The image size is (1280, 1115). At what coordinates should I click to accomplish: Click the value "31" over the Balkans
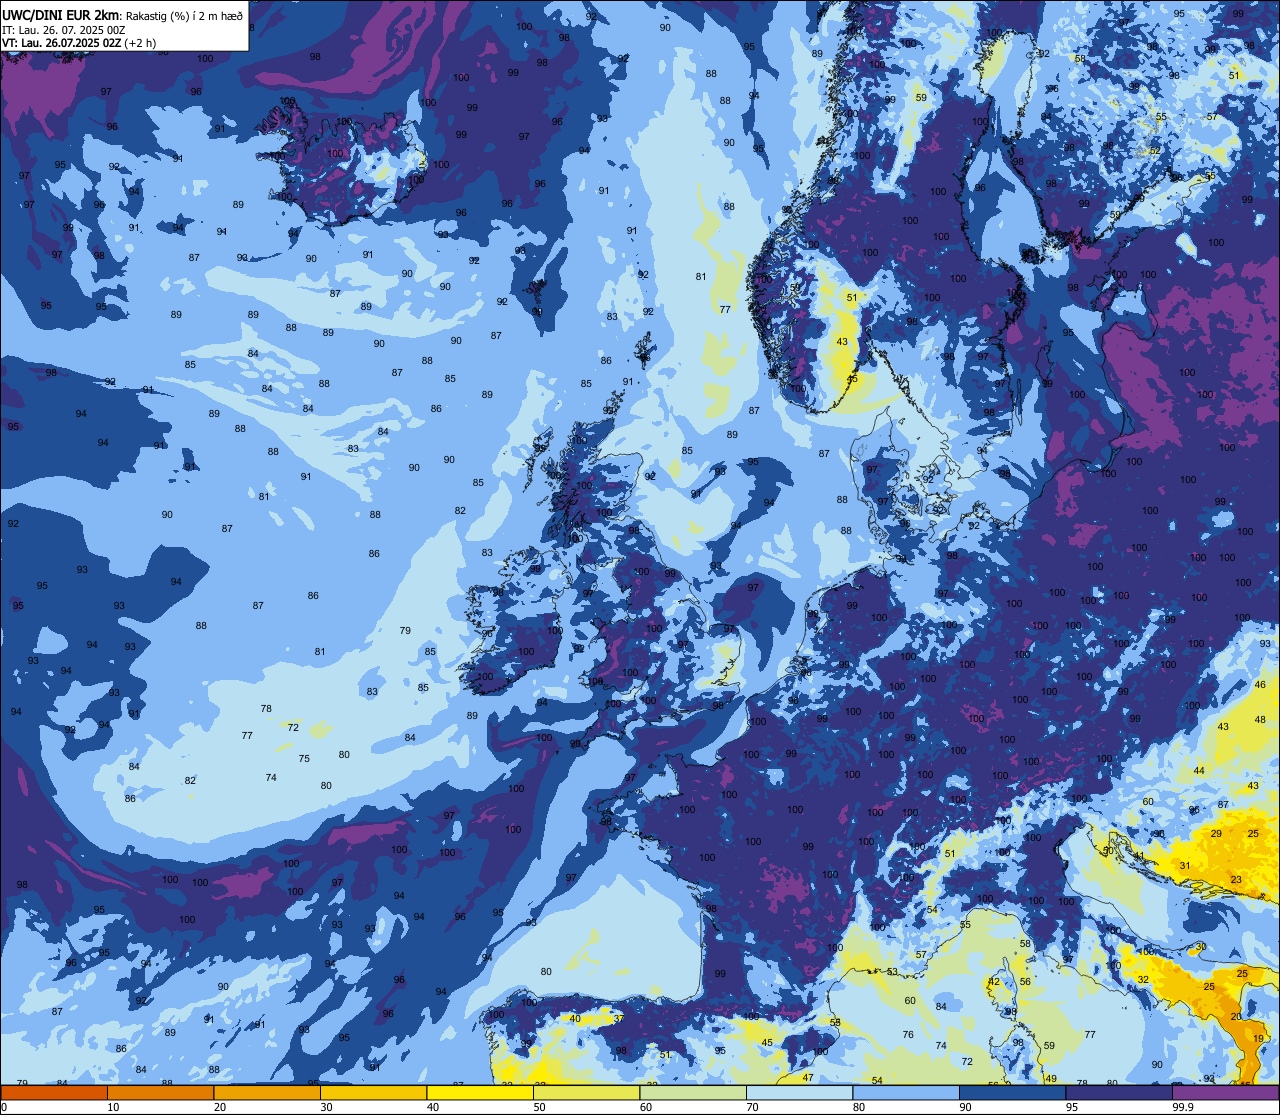(x=1185, y=866)
